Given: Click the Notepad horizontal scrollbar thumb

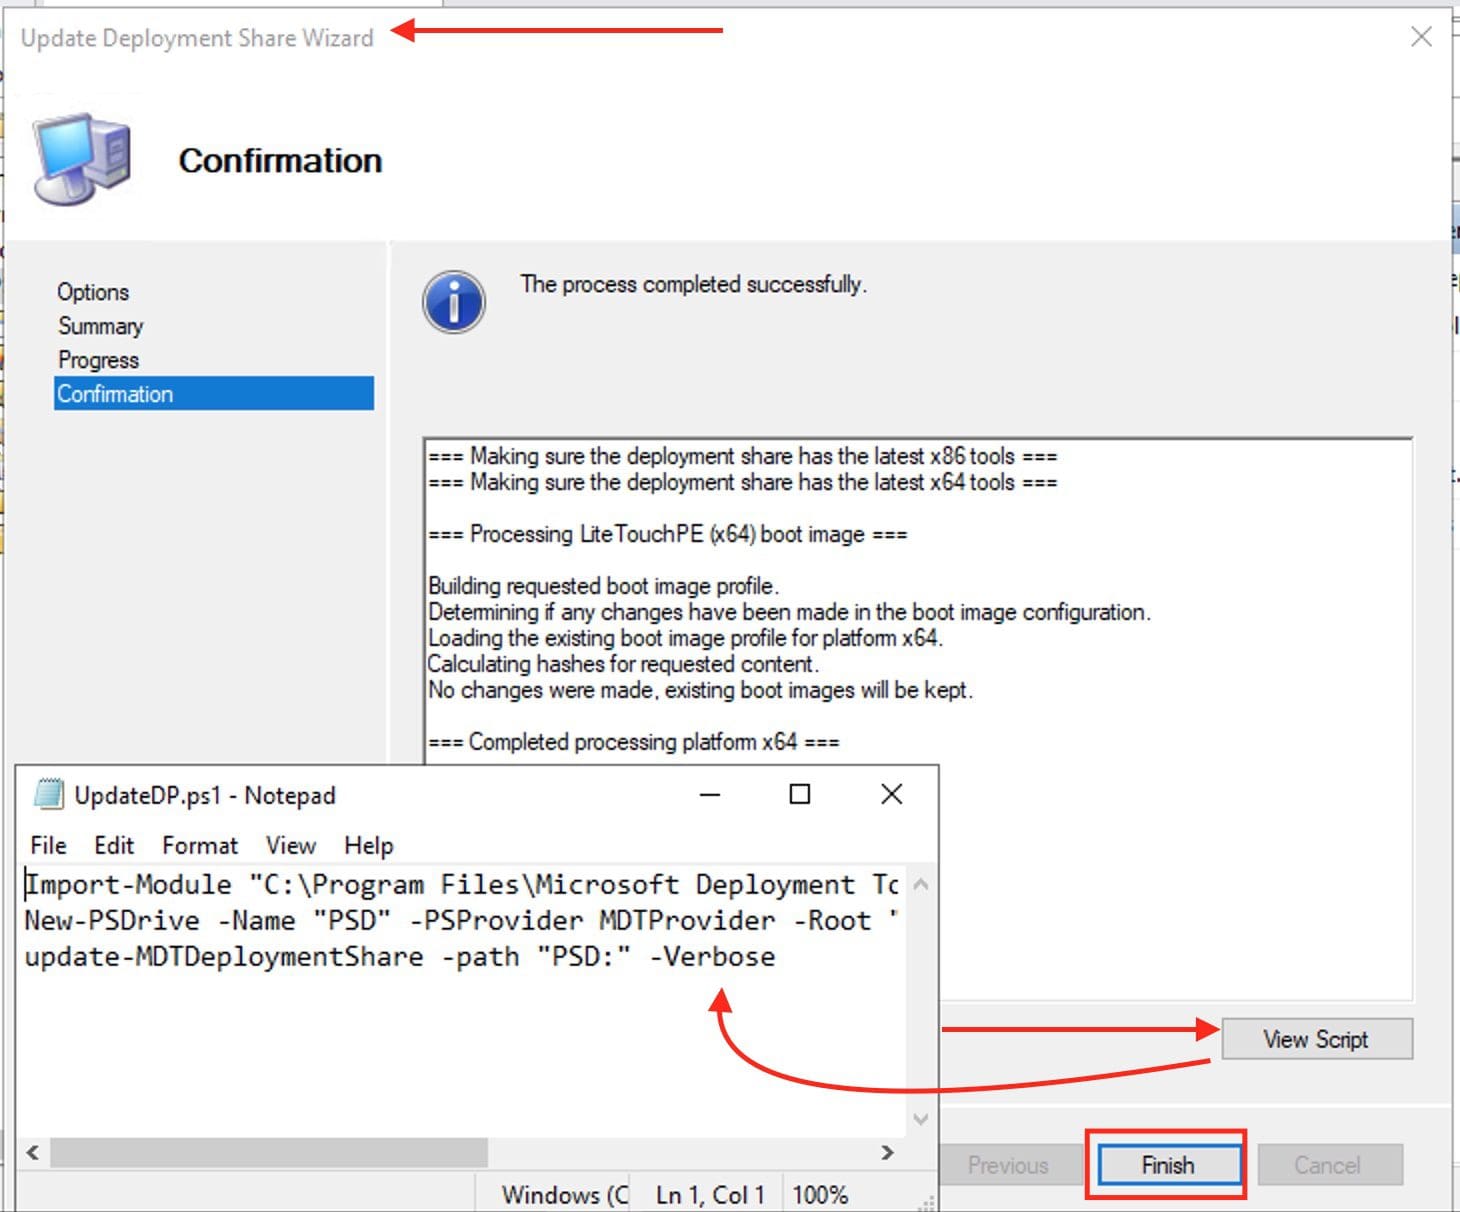Looking at the screenshot, I should 268,1152.
